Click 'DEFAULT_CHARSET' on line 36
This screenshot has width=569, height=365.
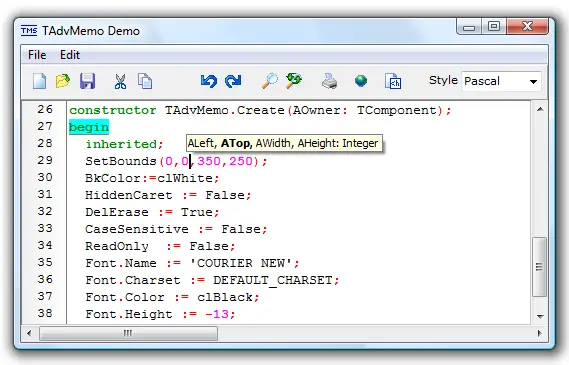(x=273, y=280)
